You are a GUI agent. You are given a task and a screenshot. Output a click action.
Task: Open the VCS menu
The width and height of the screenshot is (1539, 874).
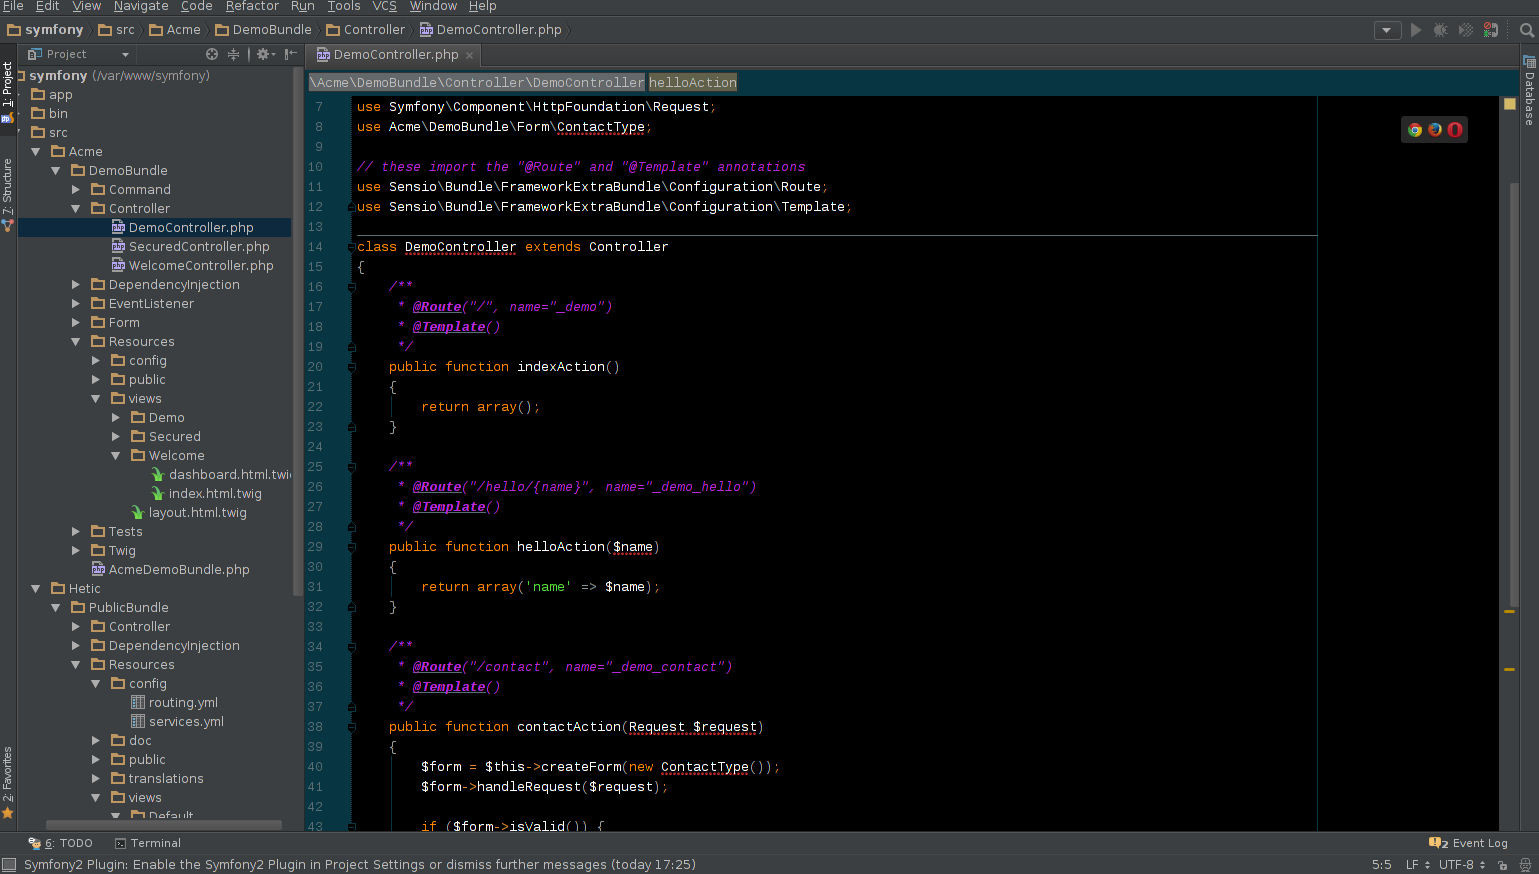[x=385, y=6]
